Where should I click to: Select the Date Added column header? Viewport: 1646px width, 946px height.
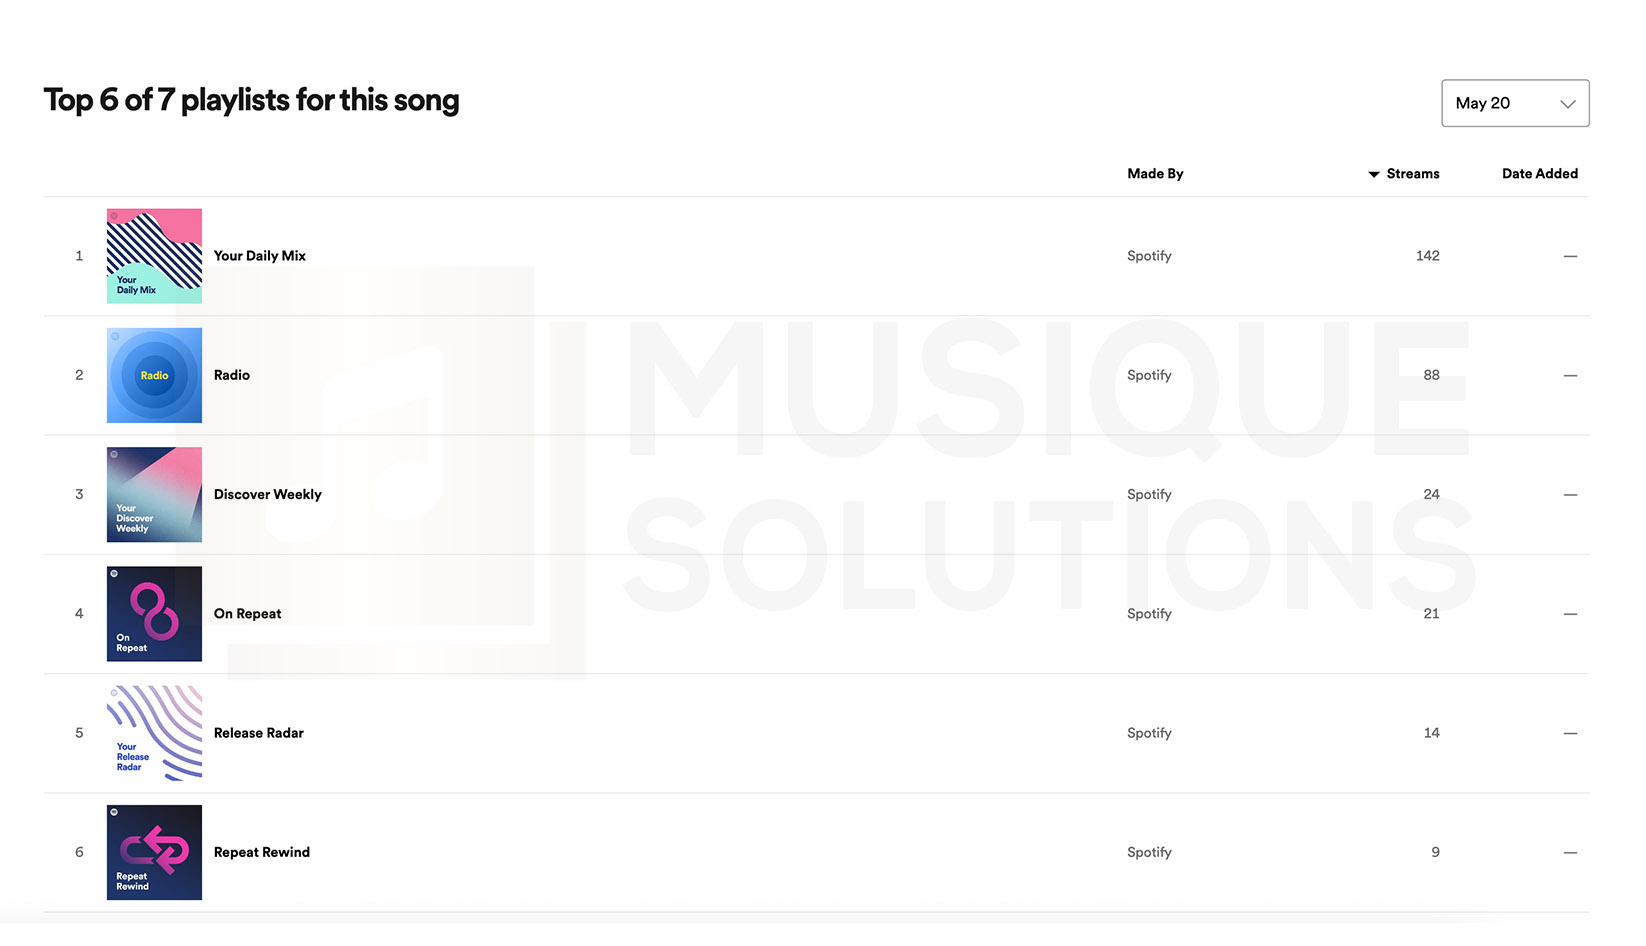tap(1539, 173)
